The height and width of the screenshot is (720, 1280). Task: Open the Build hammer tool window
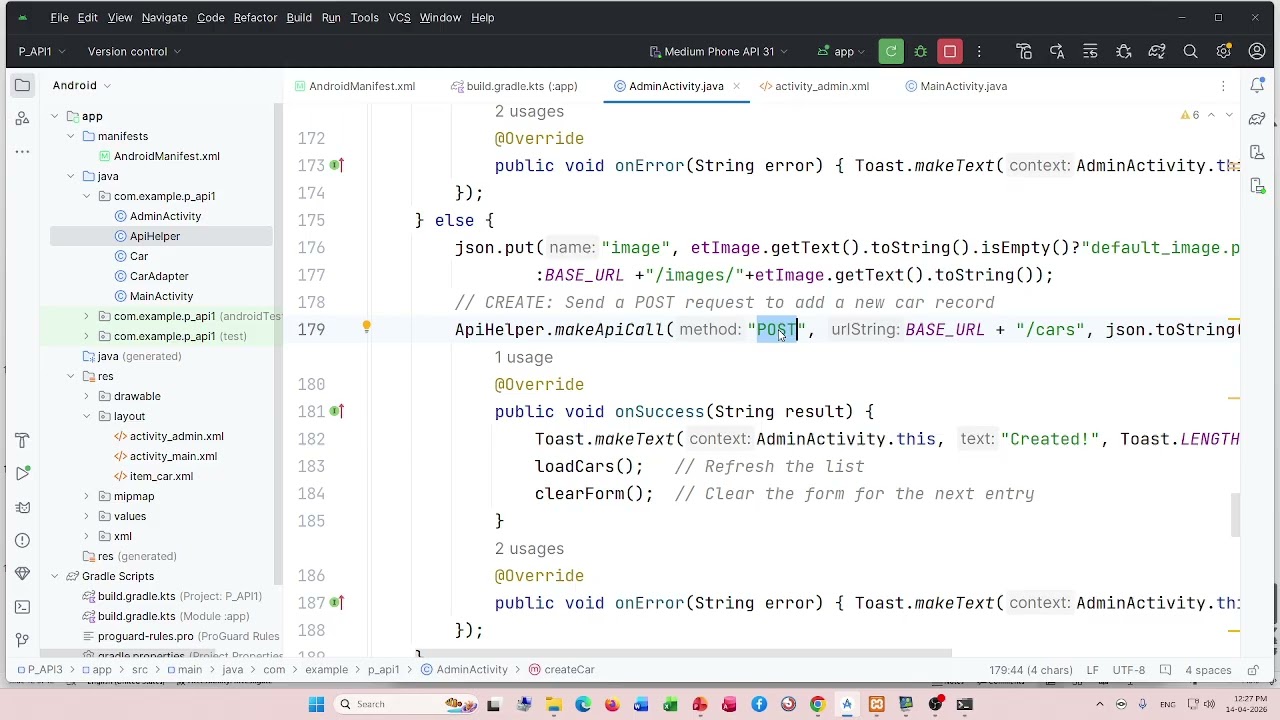coord(22,440)
